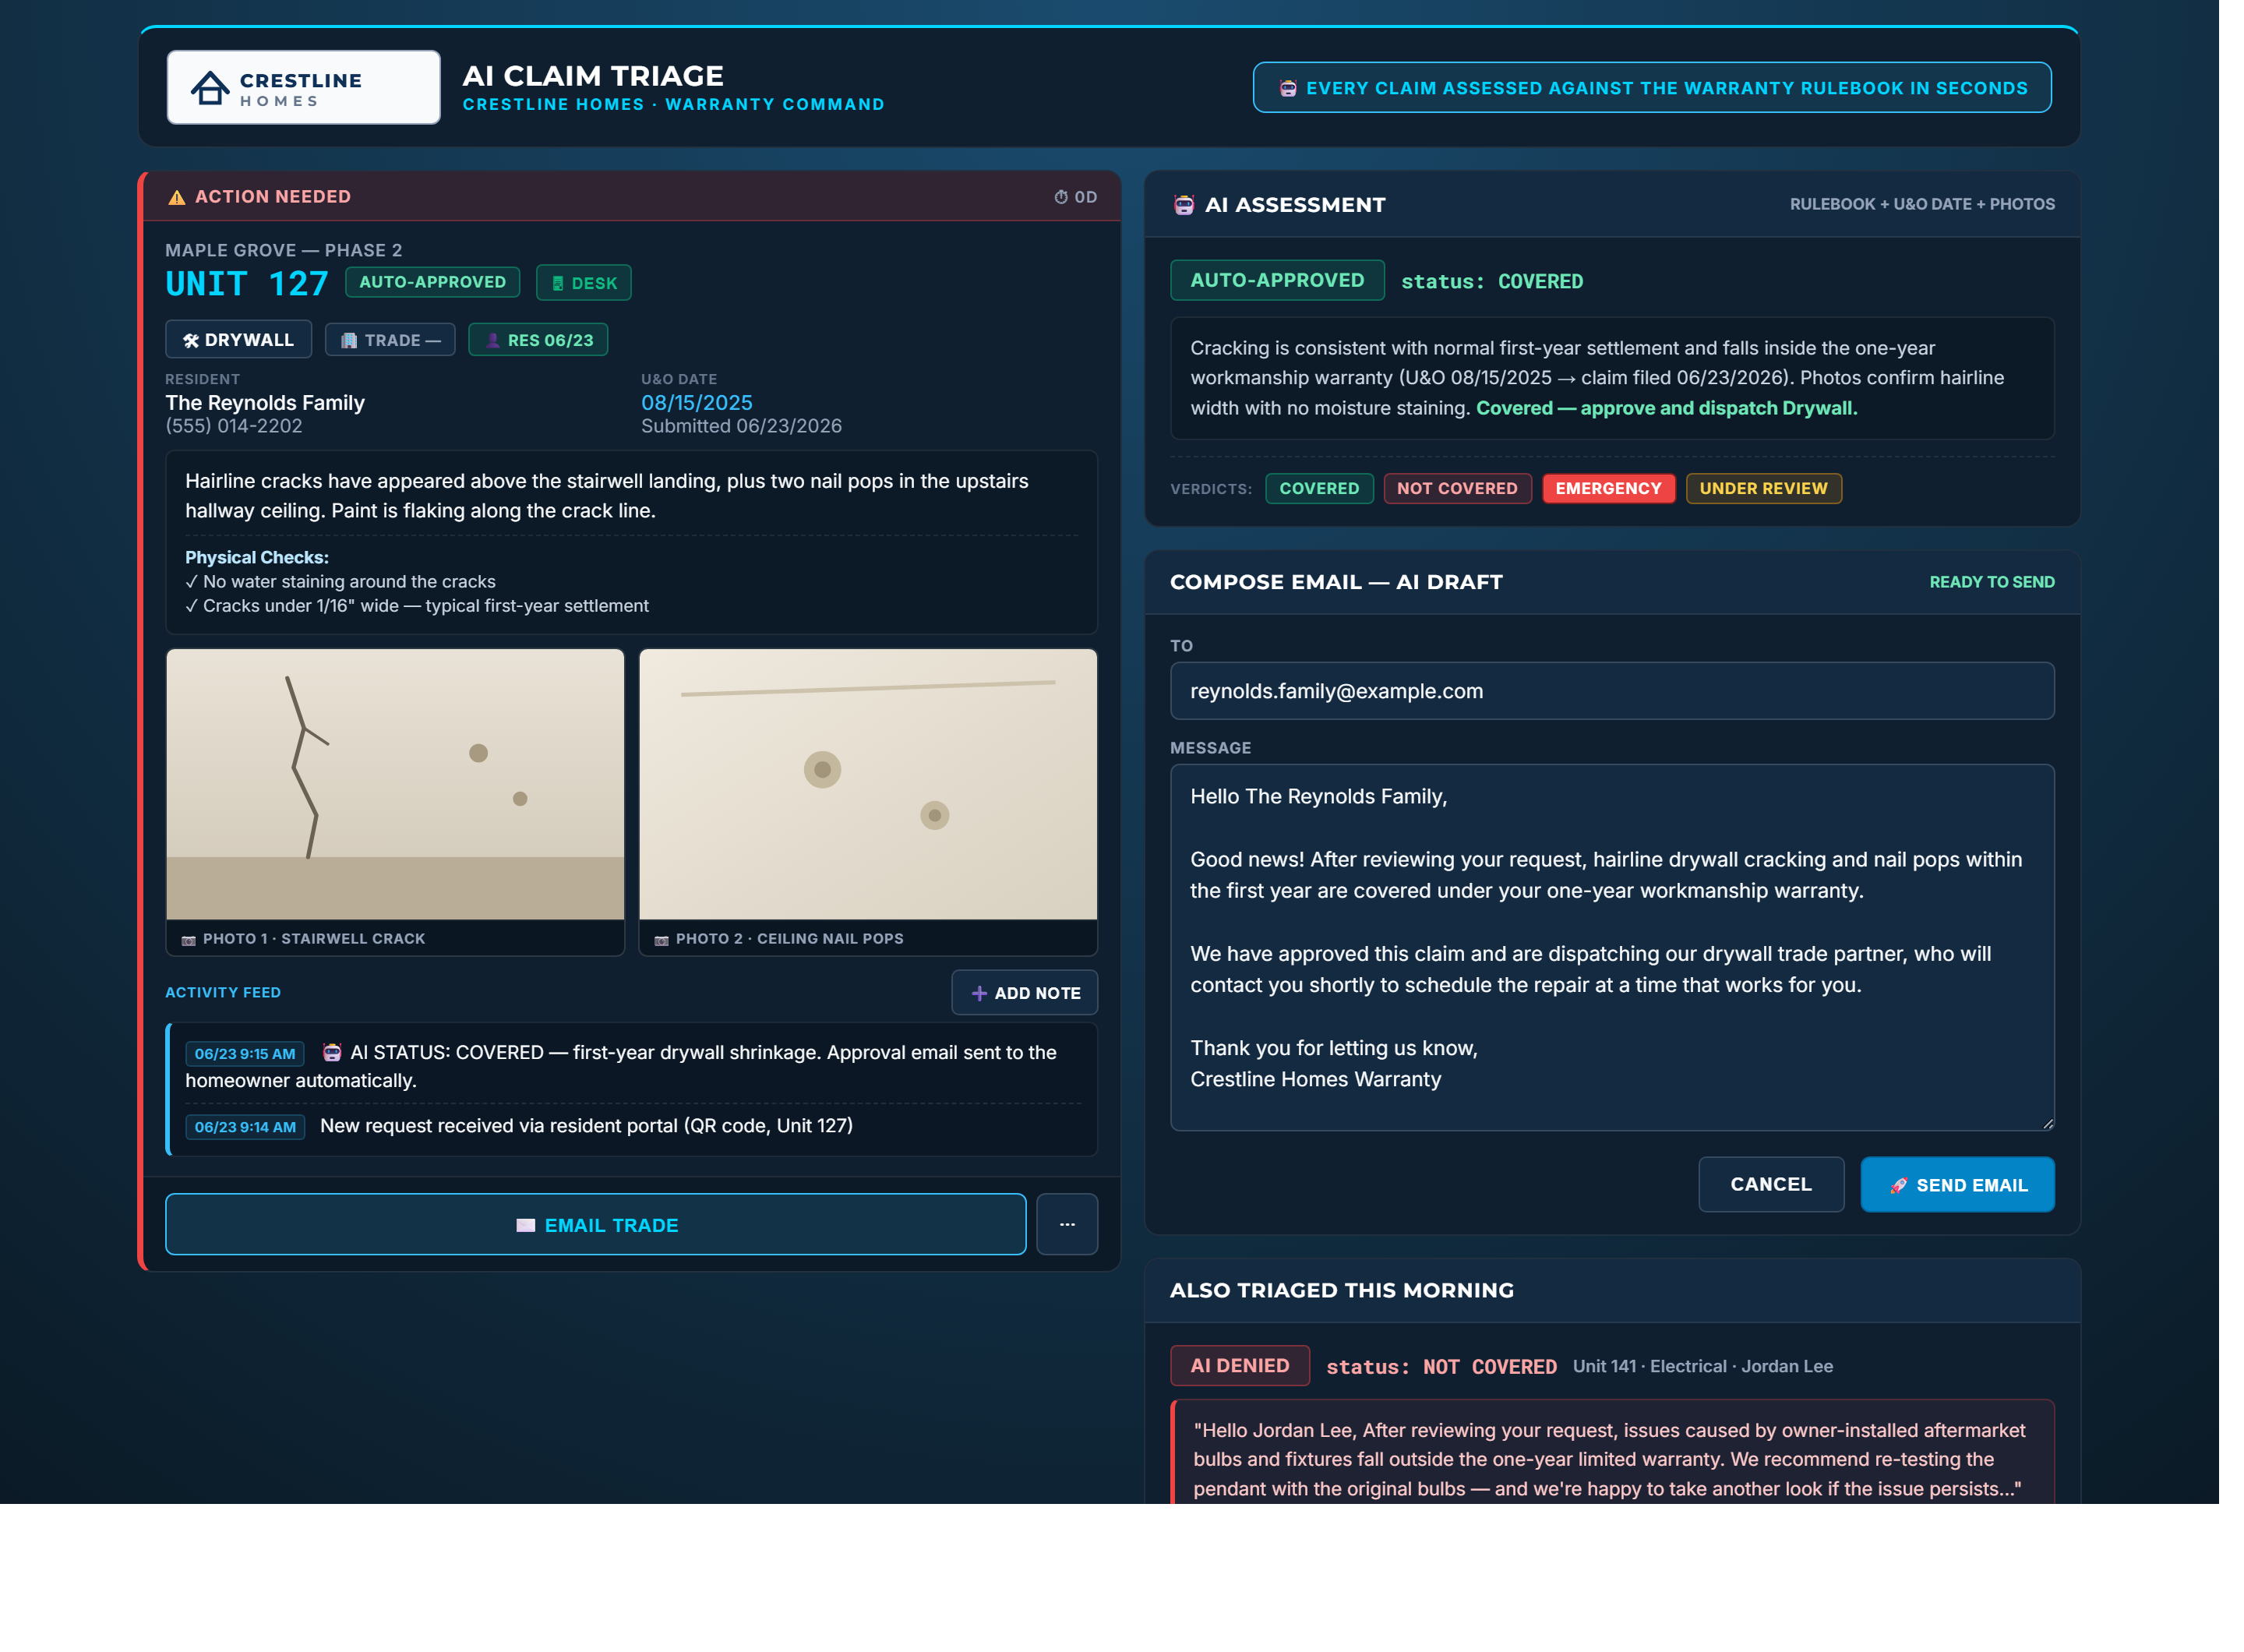Send the drafted email
The height and width of the screenshot is (1652, 2244).
pyautogui.click(x=1957, y=1184)
